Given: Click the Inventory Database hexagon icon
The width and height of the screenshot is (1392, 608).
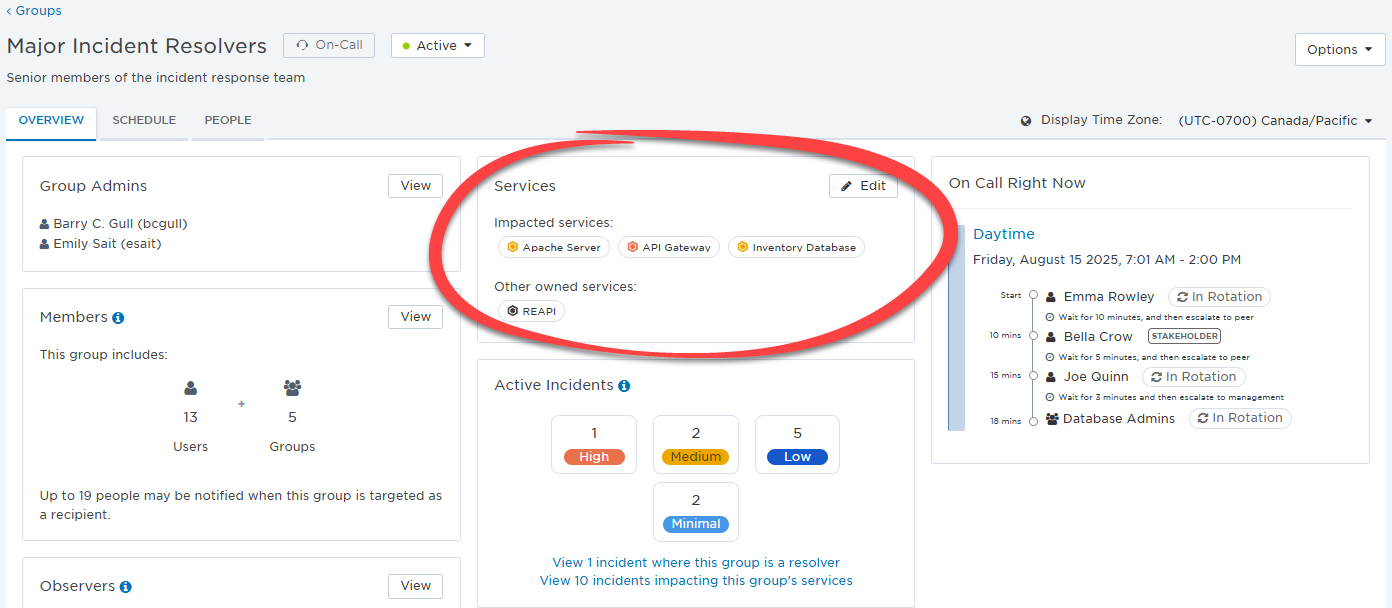Looking at the screenshot, I should coord(742,247).
